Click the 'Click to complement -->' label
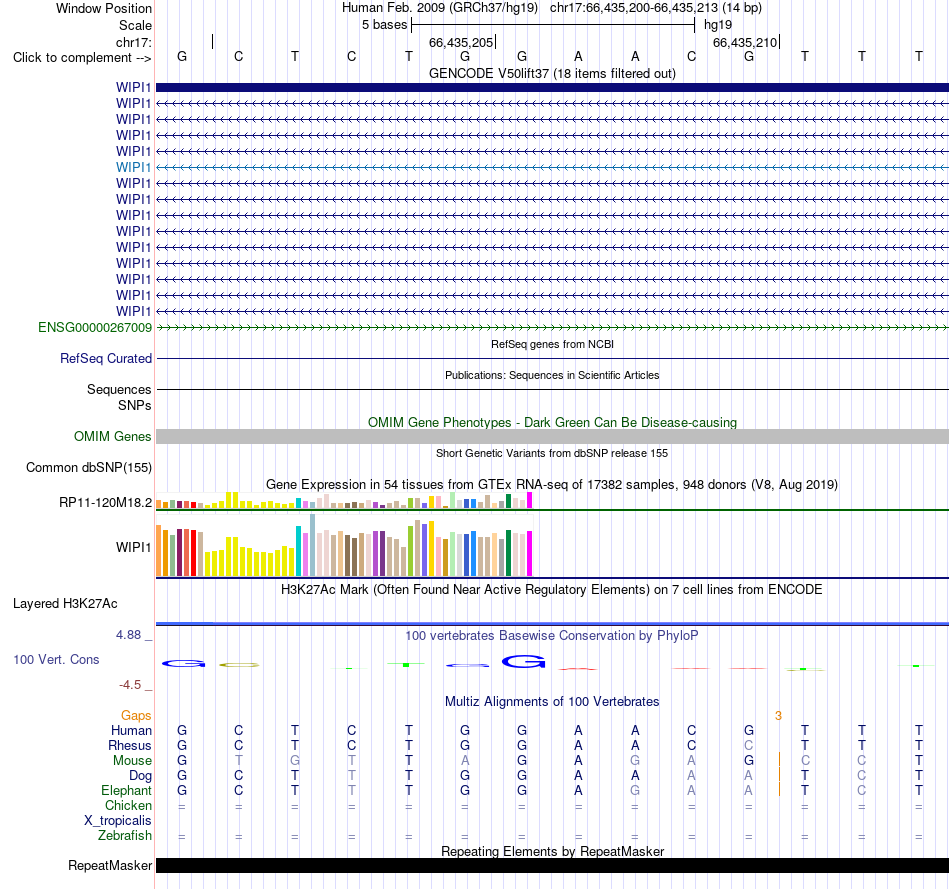The image size is (950, 889). (82, 58)
